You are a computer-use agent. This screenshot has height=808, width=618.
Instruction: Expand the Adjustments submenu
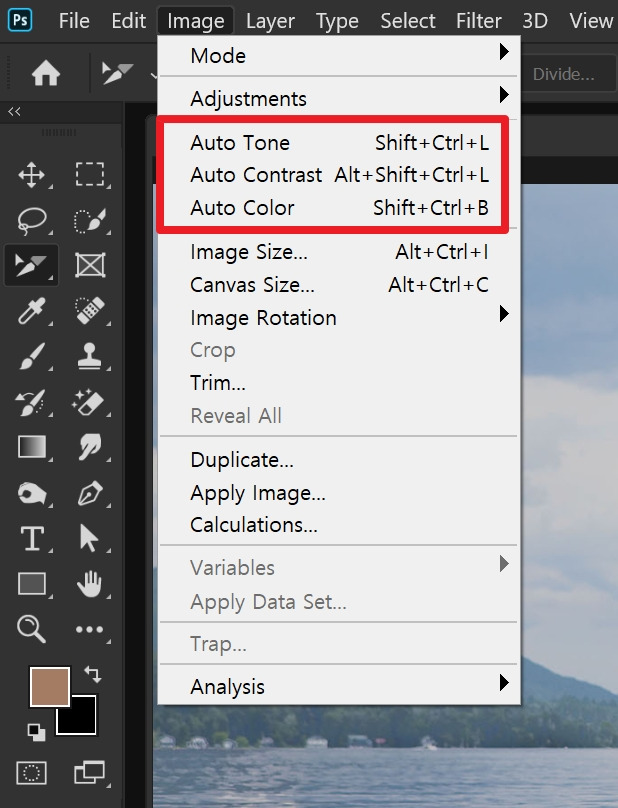tap(338, 97)
